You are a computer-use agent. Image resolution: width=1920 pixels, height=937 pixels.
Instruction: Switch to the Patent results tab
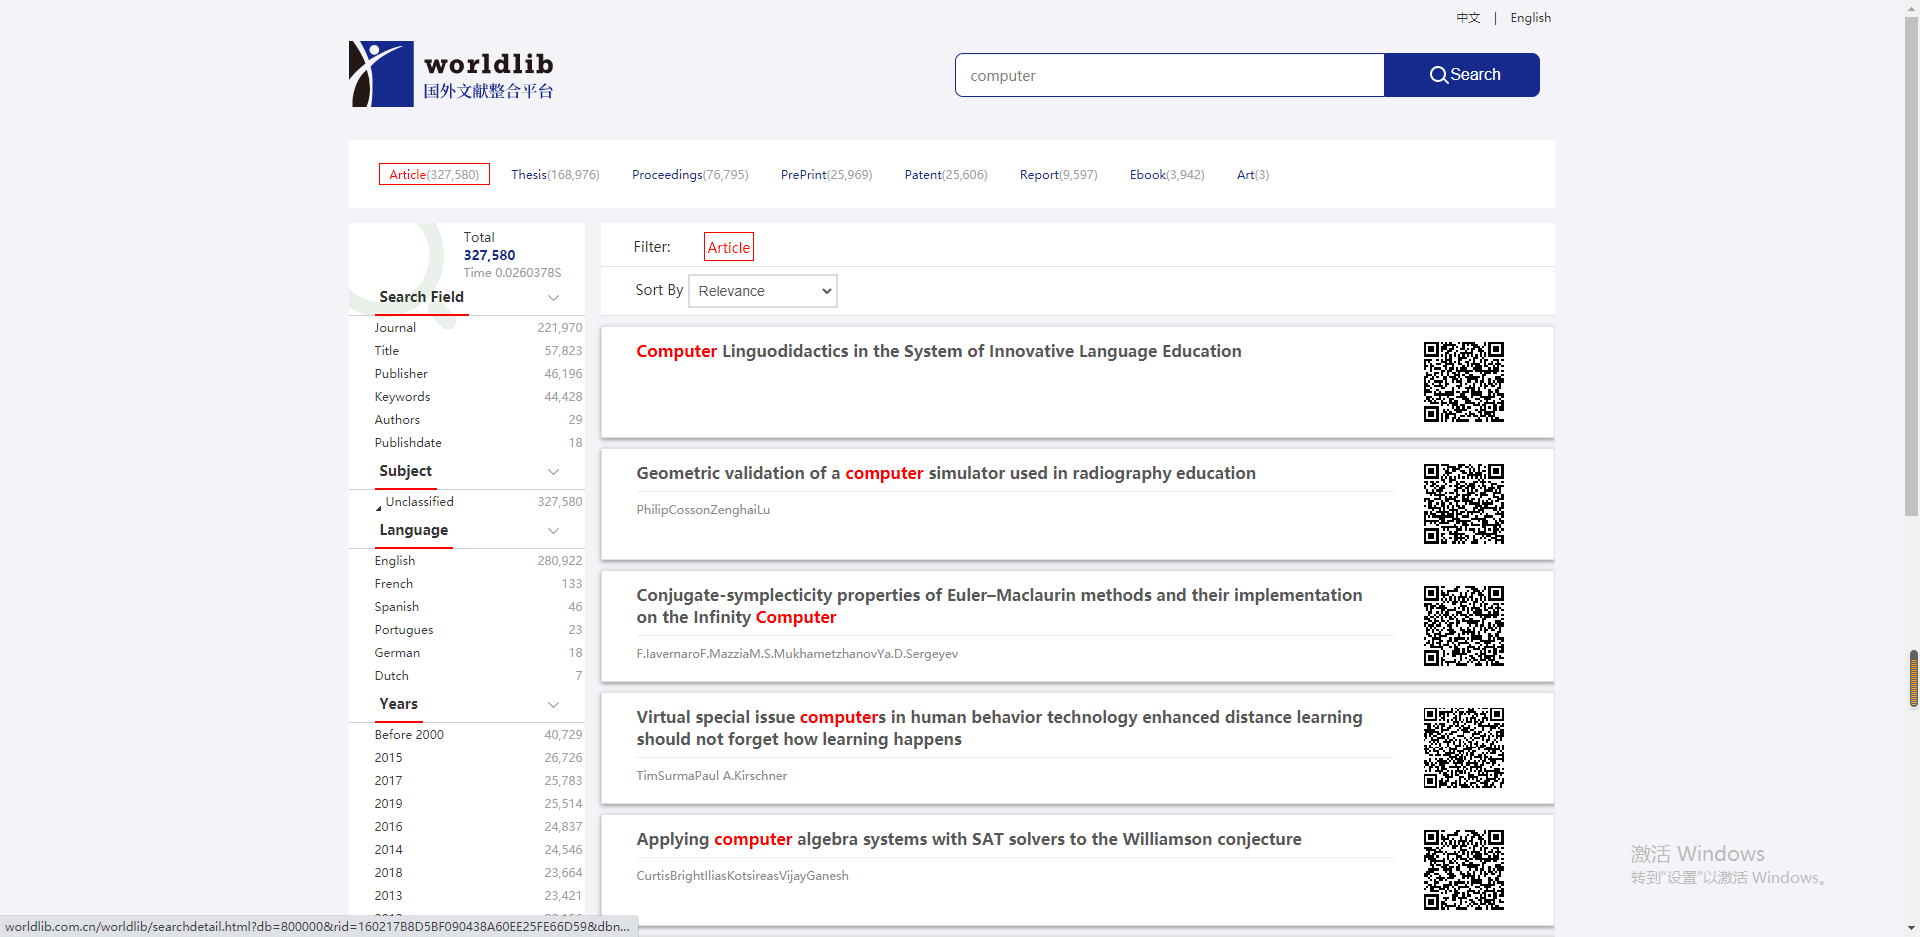click(945, 175)
